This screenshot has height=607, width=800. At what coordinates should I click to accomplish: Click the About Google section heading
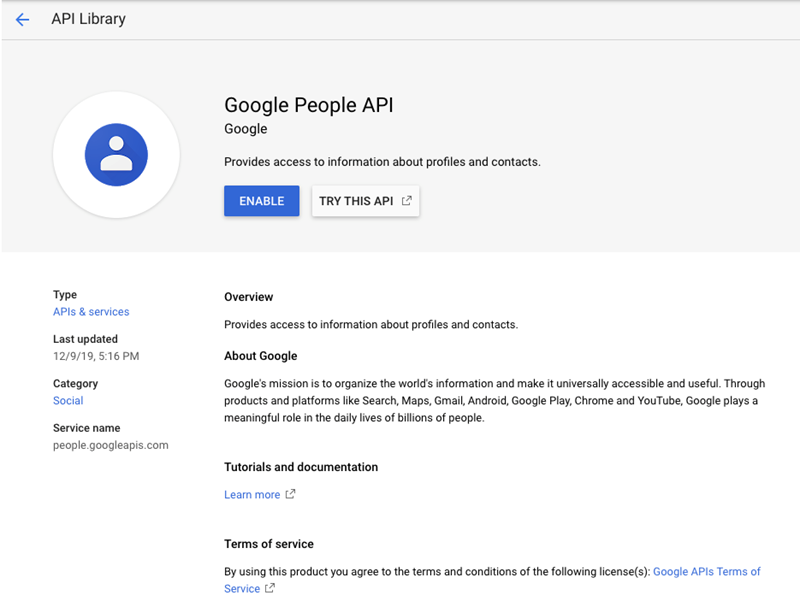tap(260, 356)
